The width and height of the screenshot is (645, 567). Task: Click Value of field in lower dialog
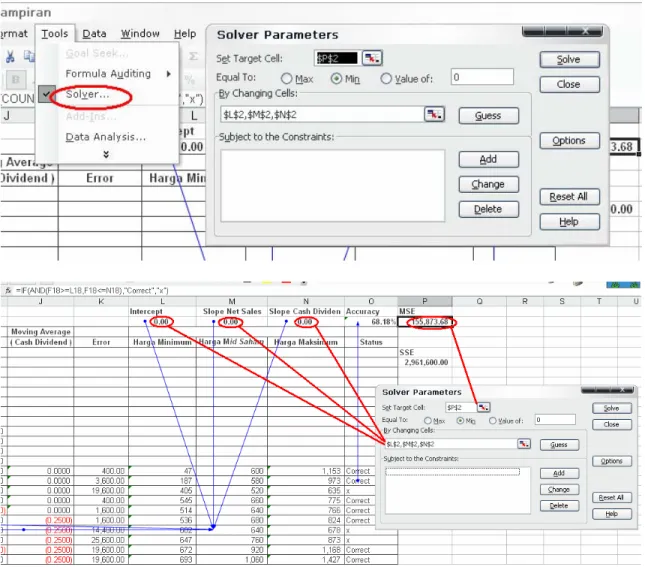(555, 420)
